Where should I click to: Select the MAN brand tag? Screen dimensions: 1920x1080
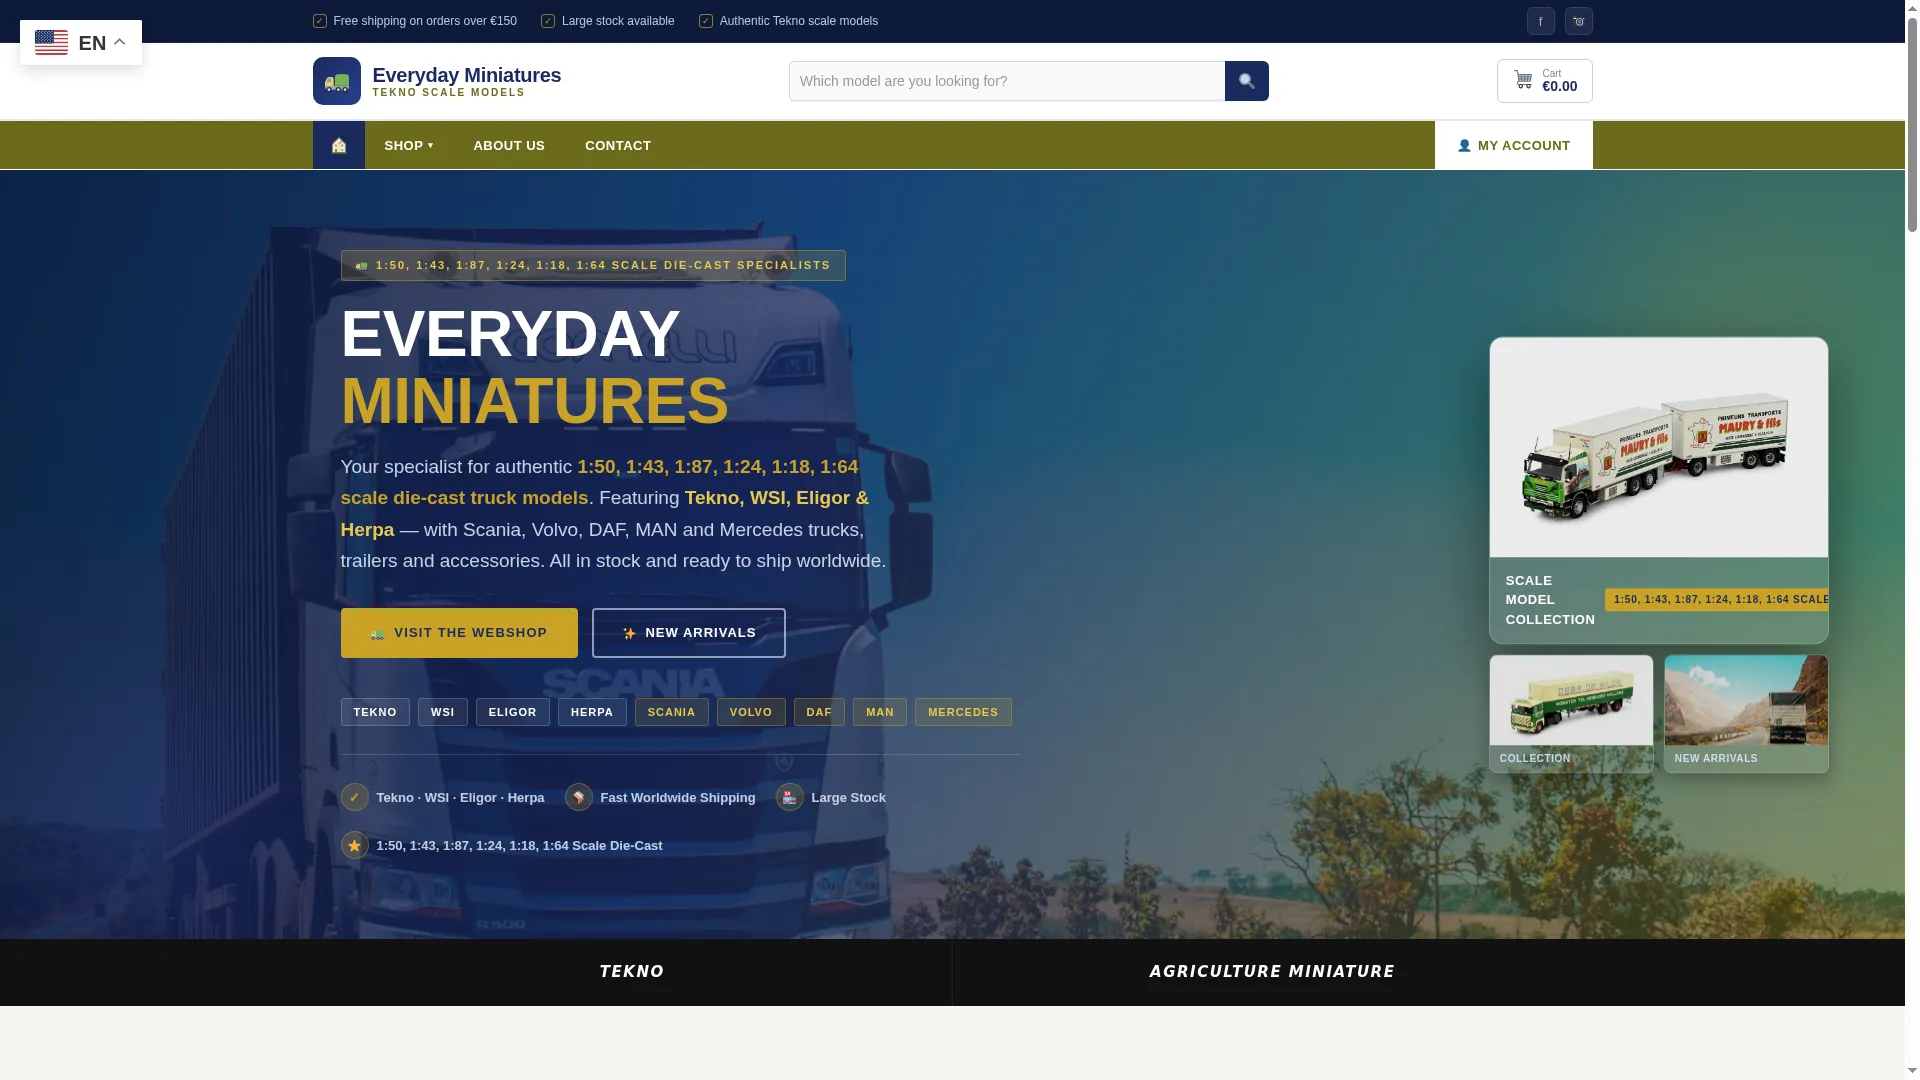(x=880, y=712)
